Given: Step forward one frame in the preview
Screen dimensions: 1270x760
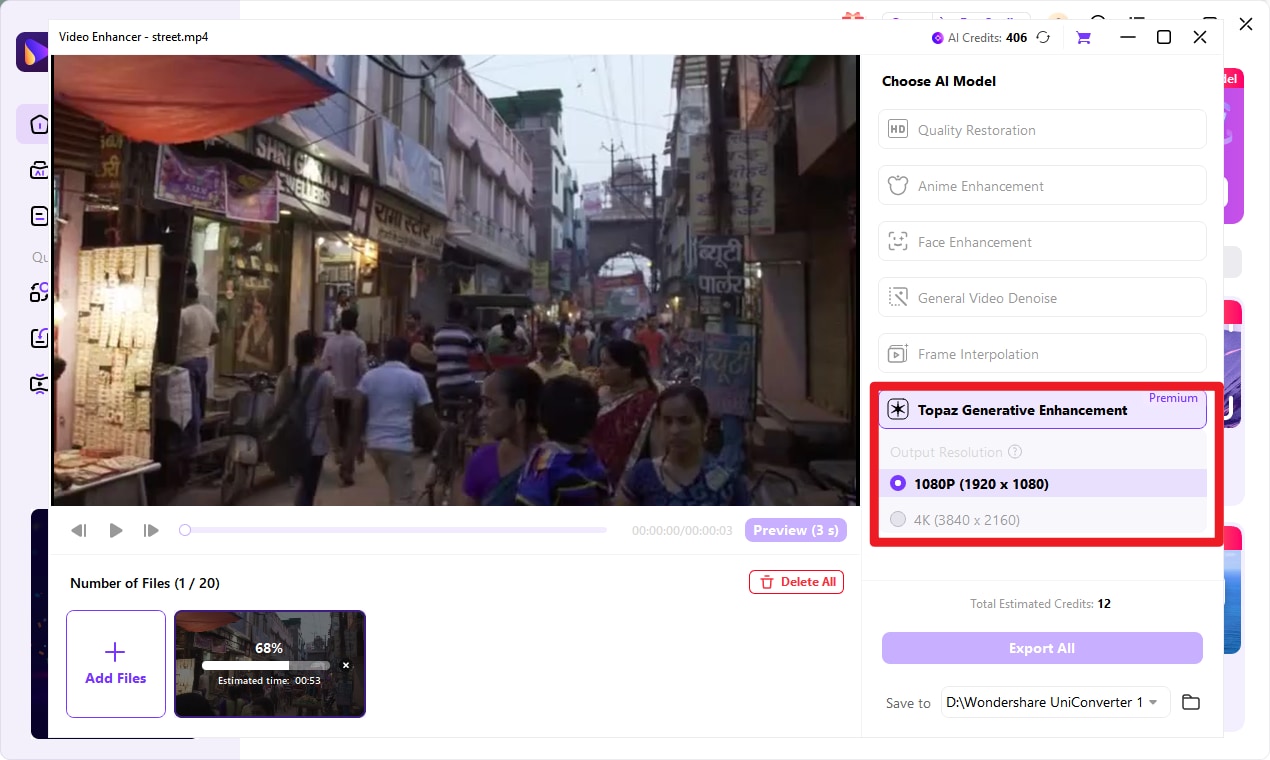Looking at the screenshot, I should click(x=151, y=530).
